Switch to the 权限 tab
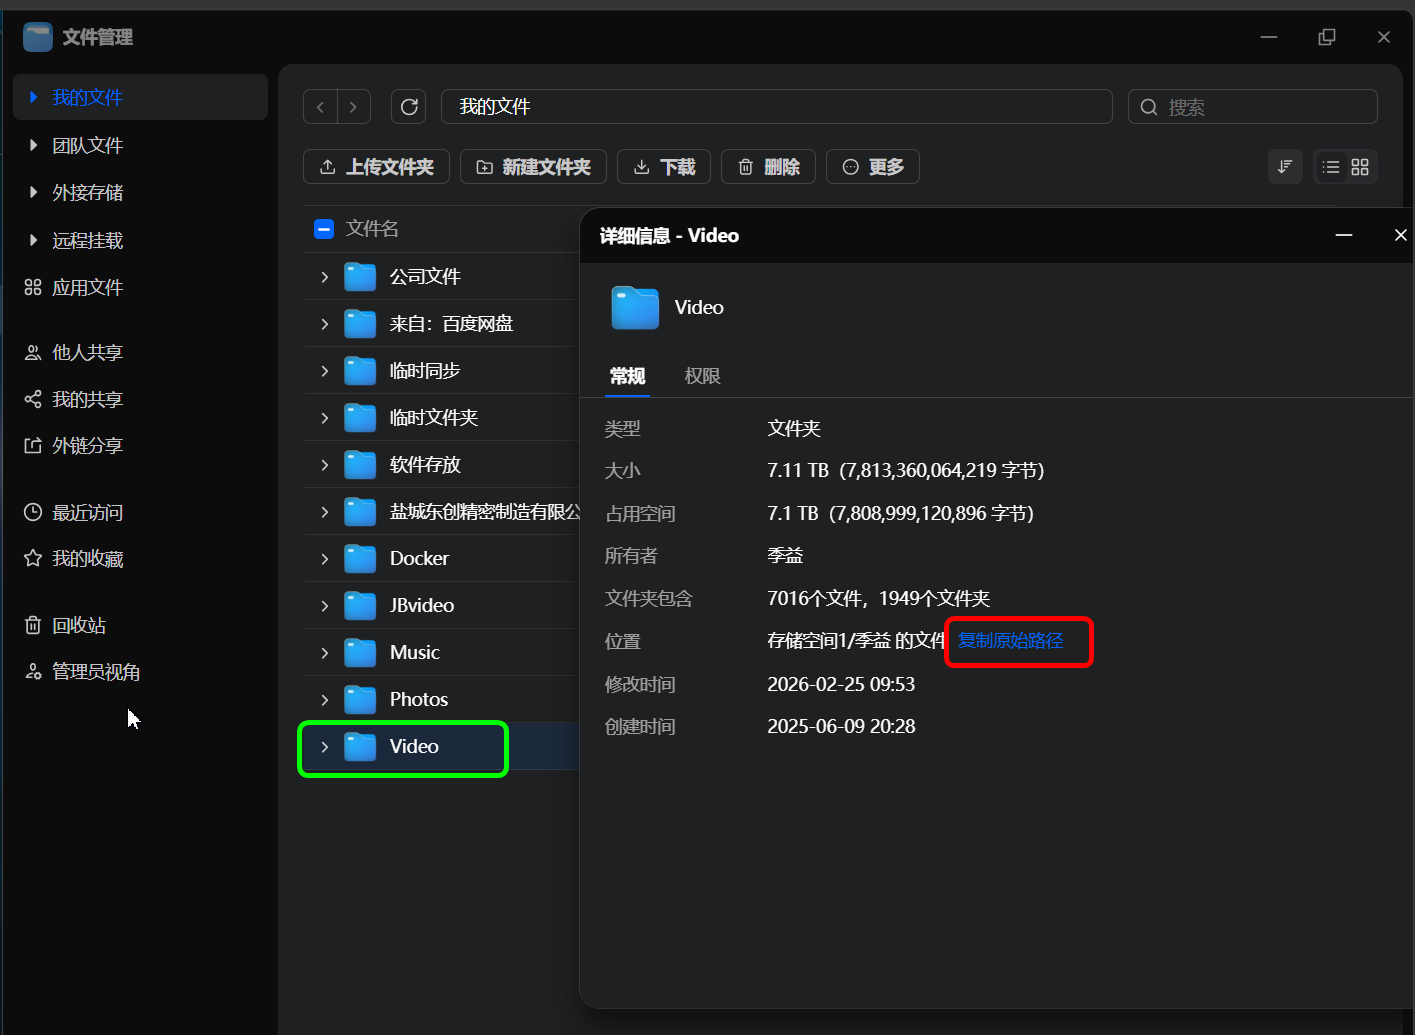This screenshot has width=1415, height=1035. (702, 376)
